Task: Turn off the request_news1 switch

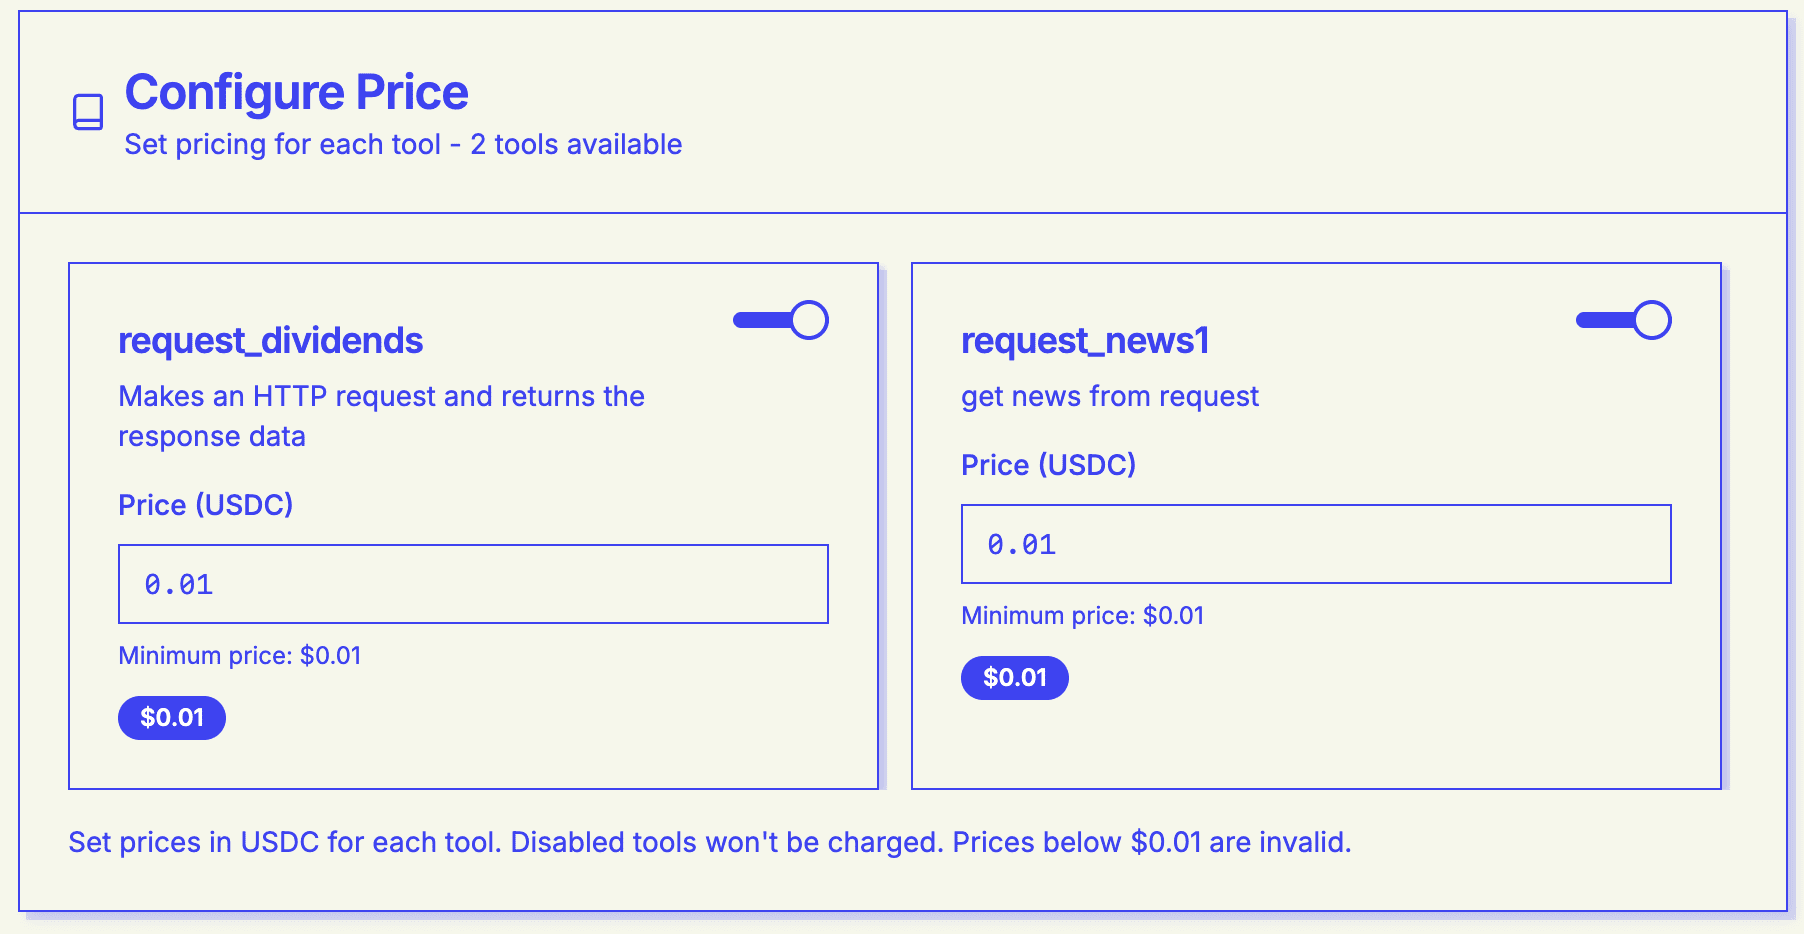Action: 1625,320
